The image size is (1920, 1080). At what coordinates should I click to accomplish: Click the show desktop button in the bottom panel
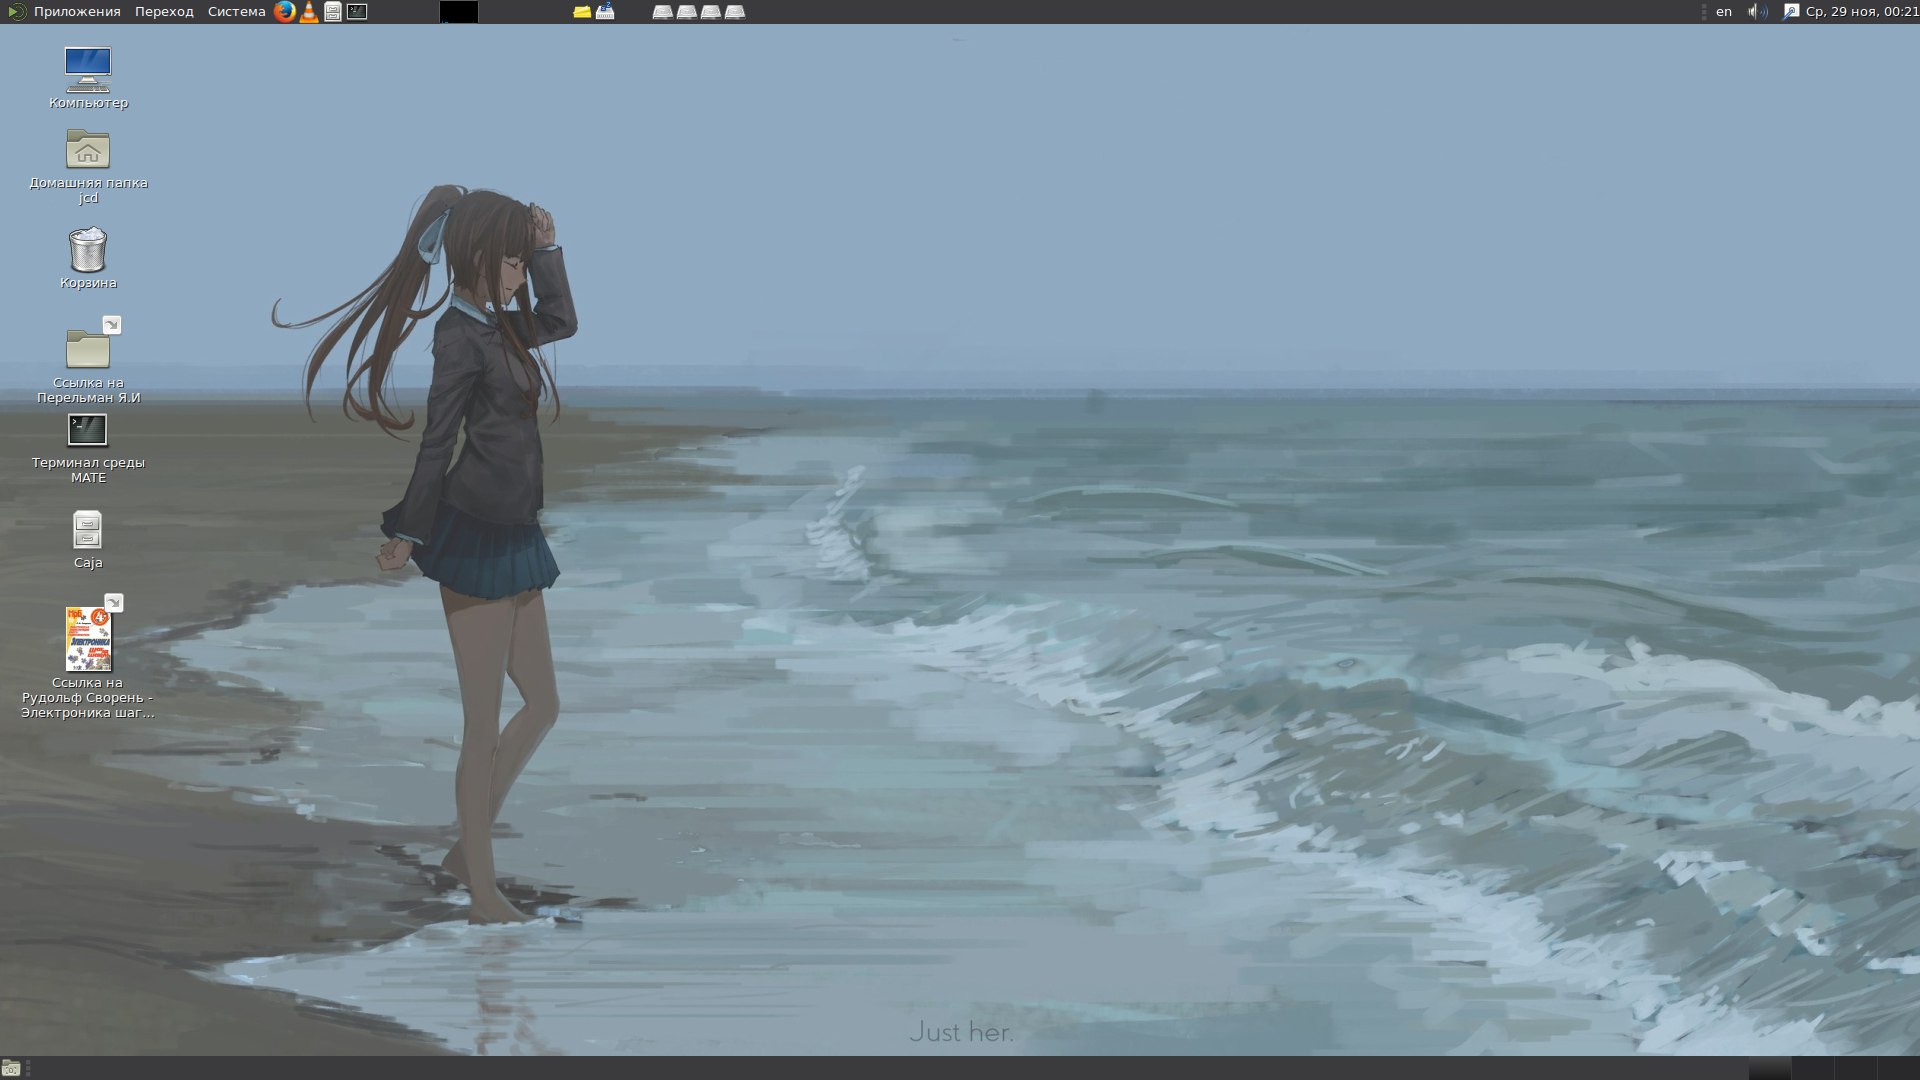(11, 1068)
